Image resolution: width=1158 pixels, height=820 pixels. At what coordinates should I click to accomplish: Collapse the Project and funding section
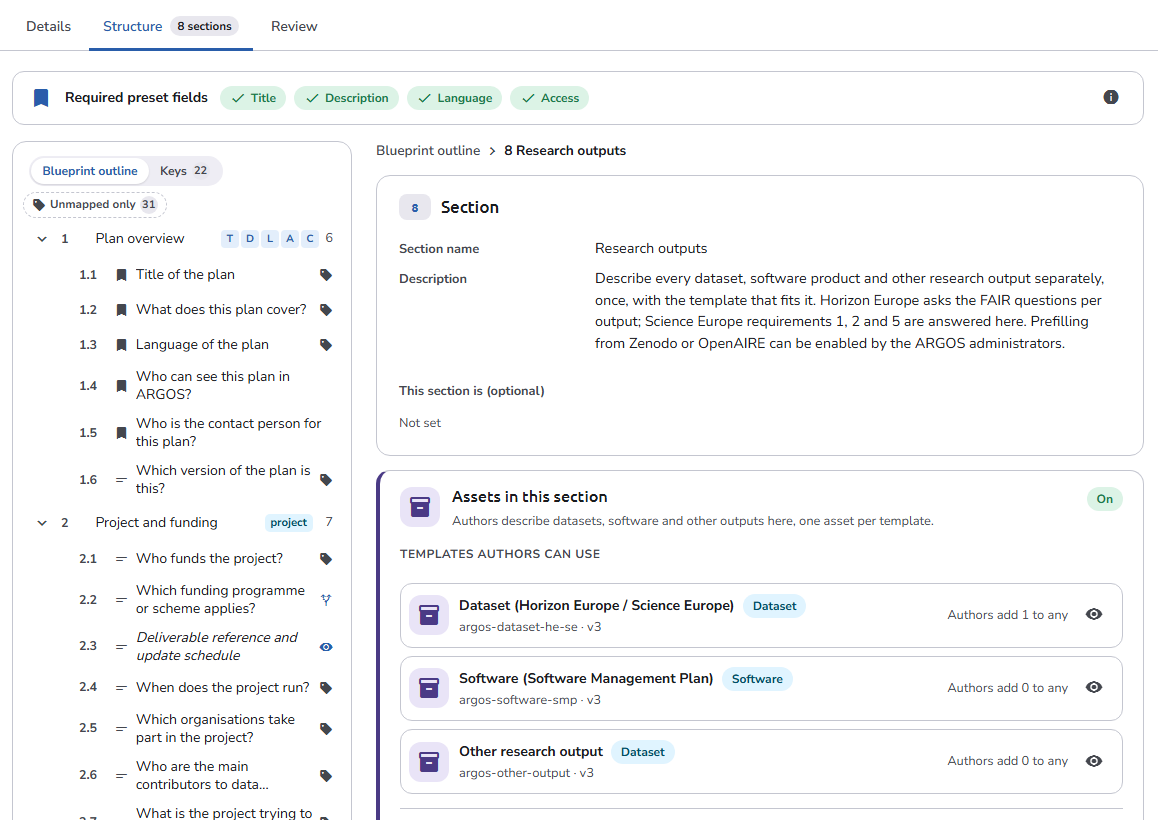[x=42, y=523]
